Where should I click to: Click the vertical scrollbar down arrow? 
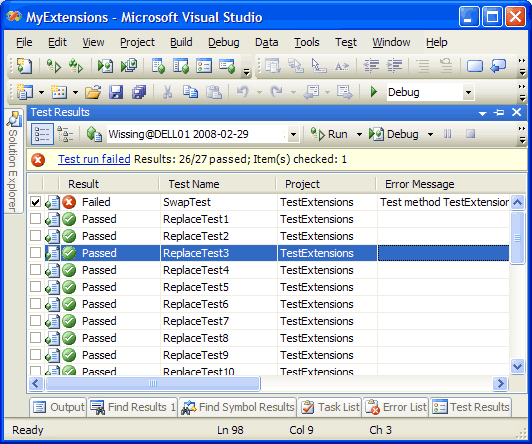pos(518,366)
